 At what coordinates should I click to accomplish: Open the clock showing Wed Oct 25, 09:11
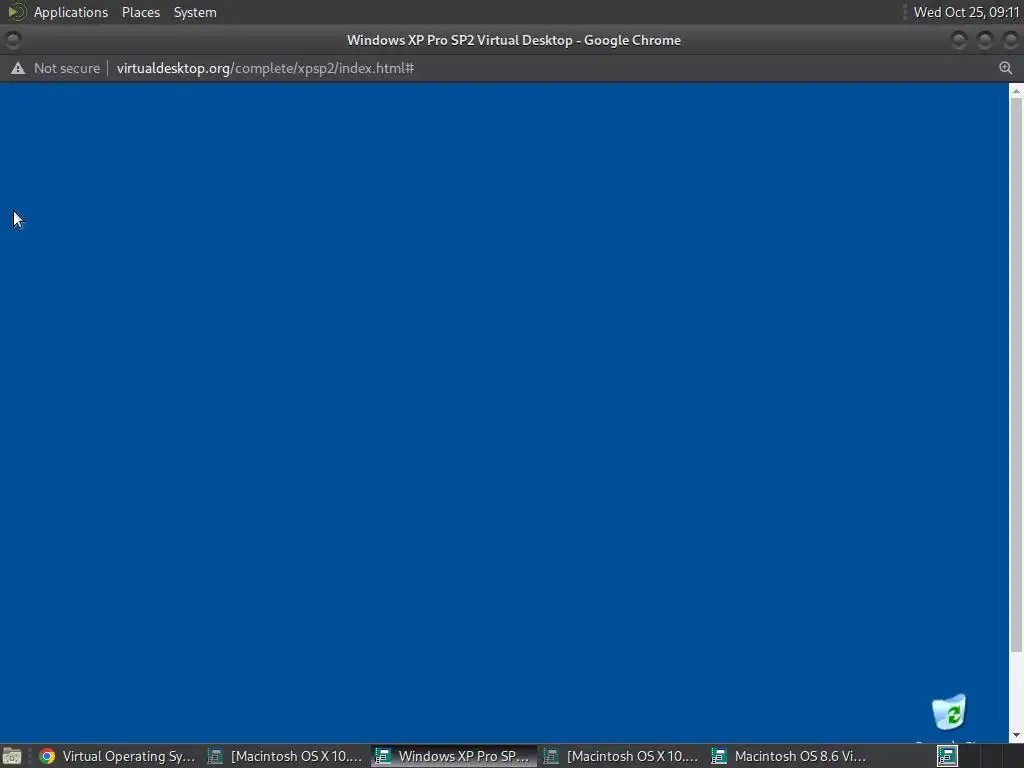point(966,12)
